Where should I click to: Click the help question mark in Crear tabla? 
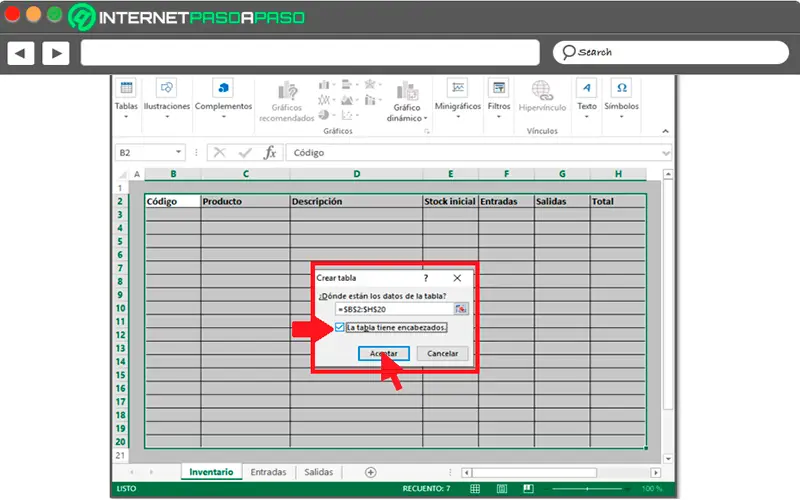click(x=426, y=278)
